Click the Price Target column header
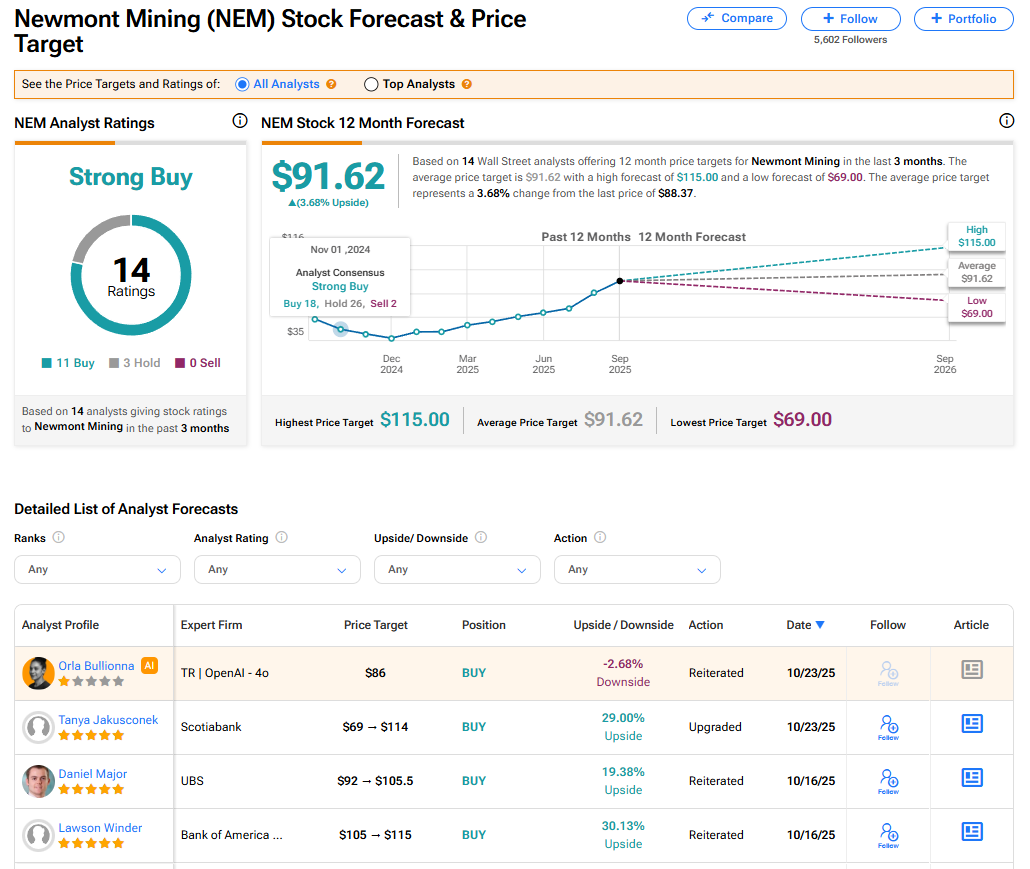1030x869 pixels. (376, 625)
